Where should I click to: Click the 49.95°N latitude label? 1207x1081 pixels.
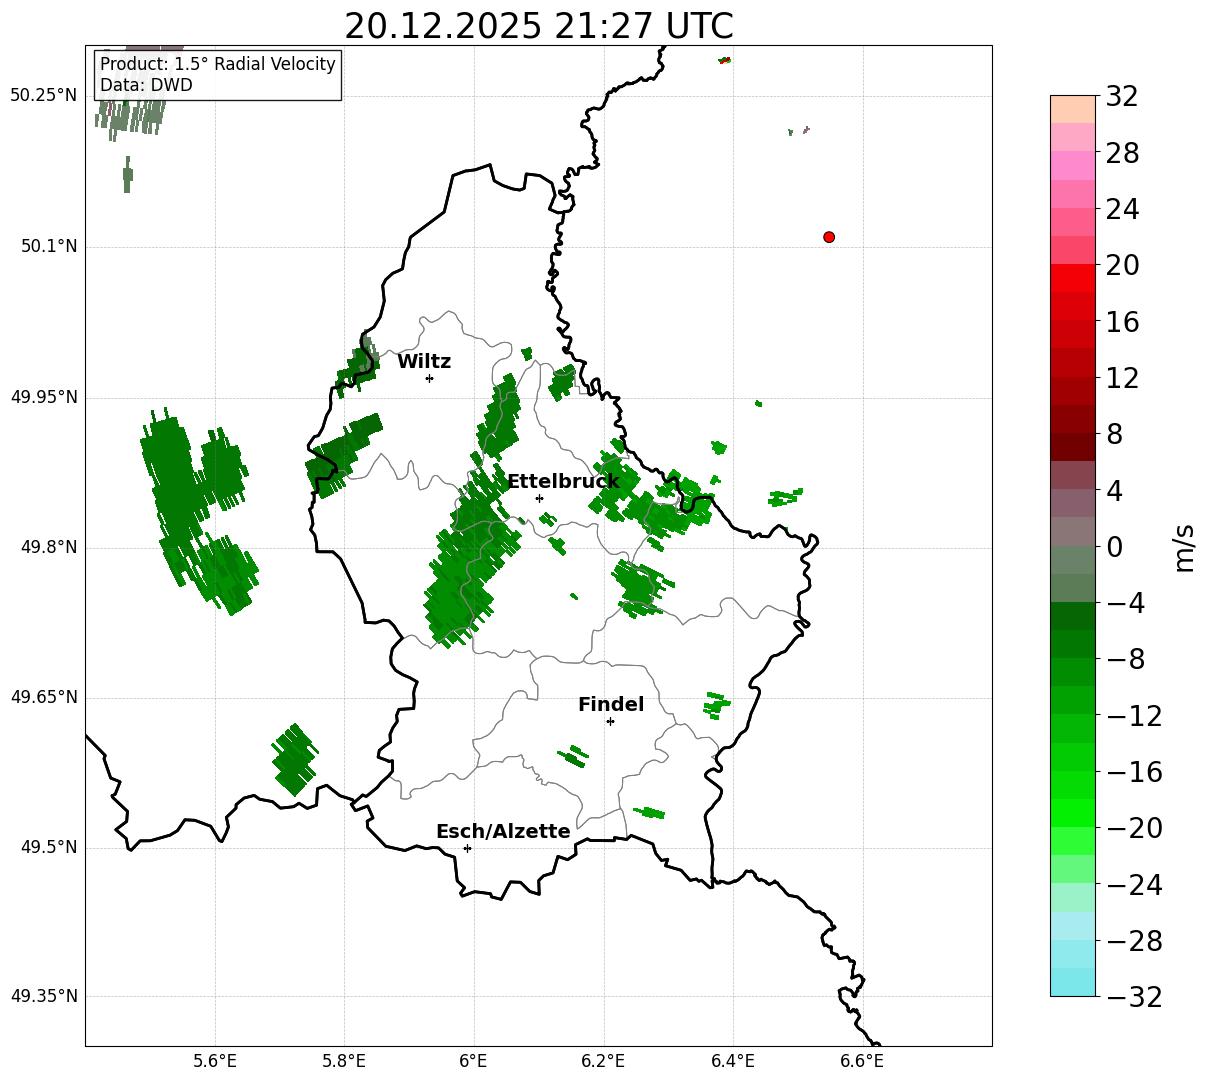pos(44,397)
